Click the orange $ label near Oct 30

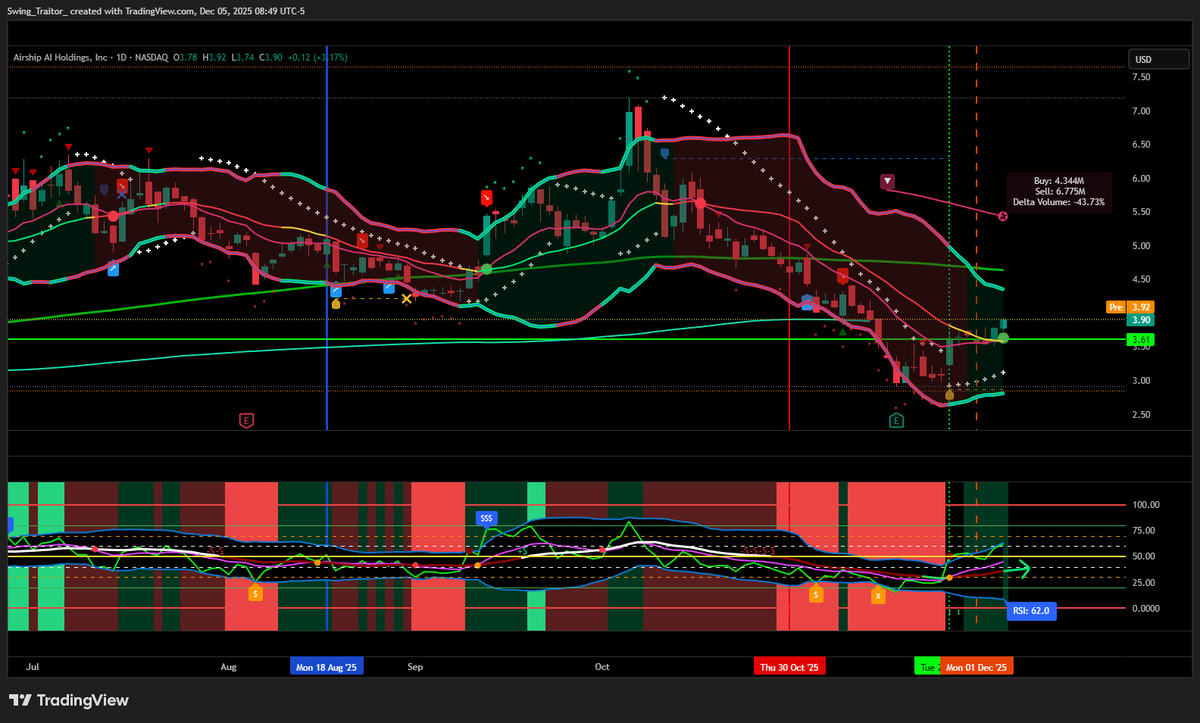pos(817,594)
